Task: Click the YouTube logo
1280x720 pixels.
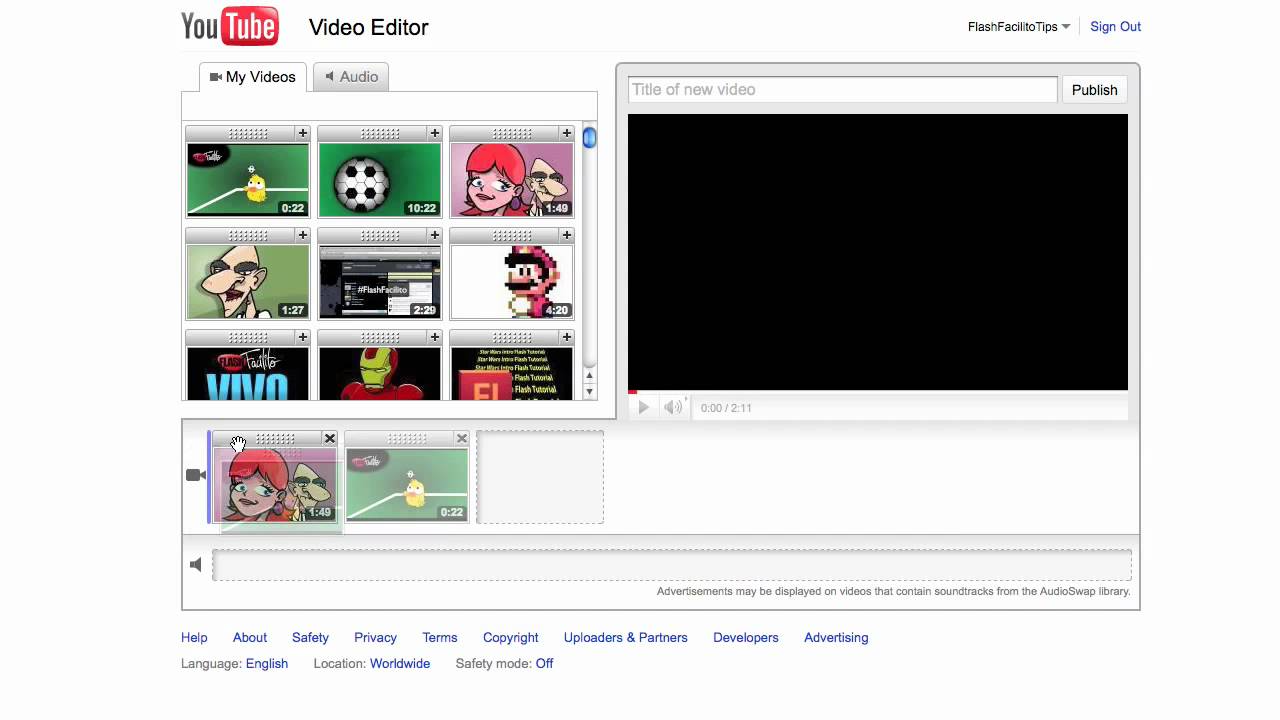Action: (230, 26)
